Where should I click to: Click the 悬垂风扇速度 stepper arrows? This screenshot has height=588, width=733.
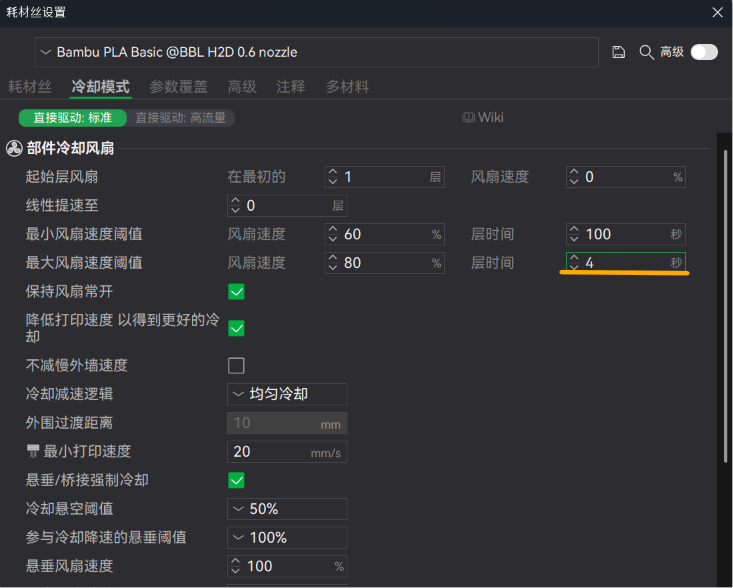click(x=235, y=566)
